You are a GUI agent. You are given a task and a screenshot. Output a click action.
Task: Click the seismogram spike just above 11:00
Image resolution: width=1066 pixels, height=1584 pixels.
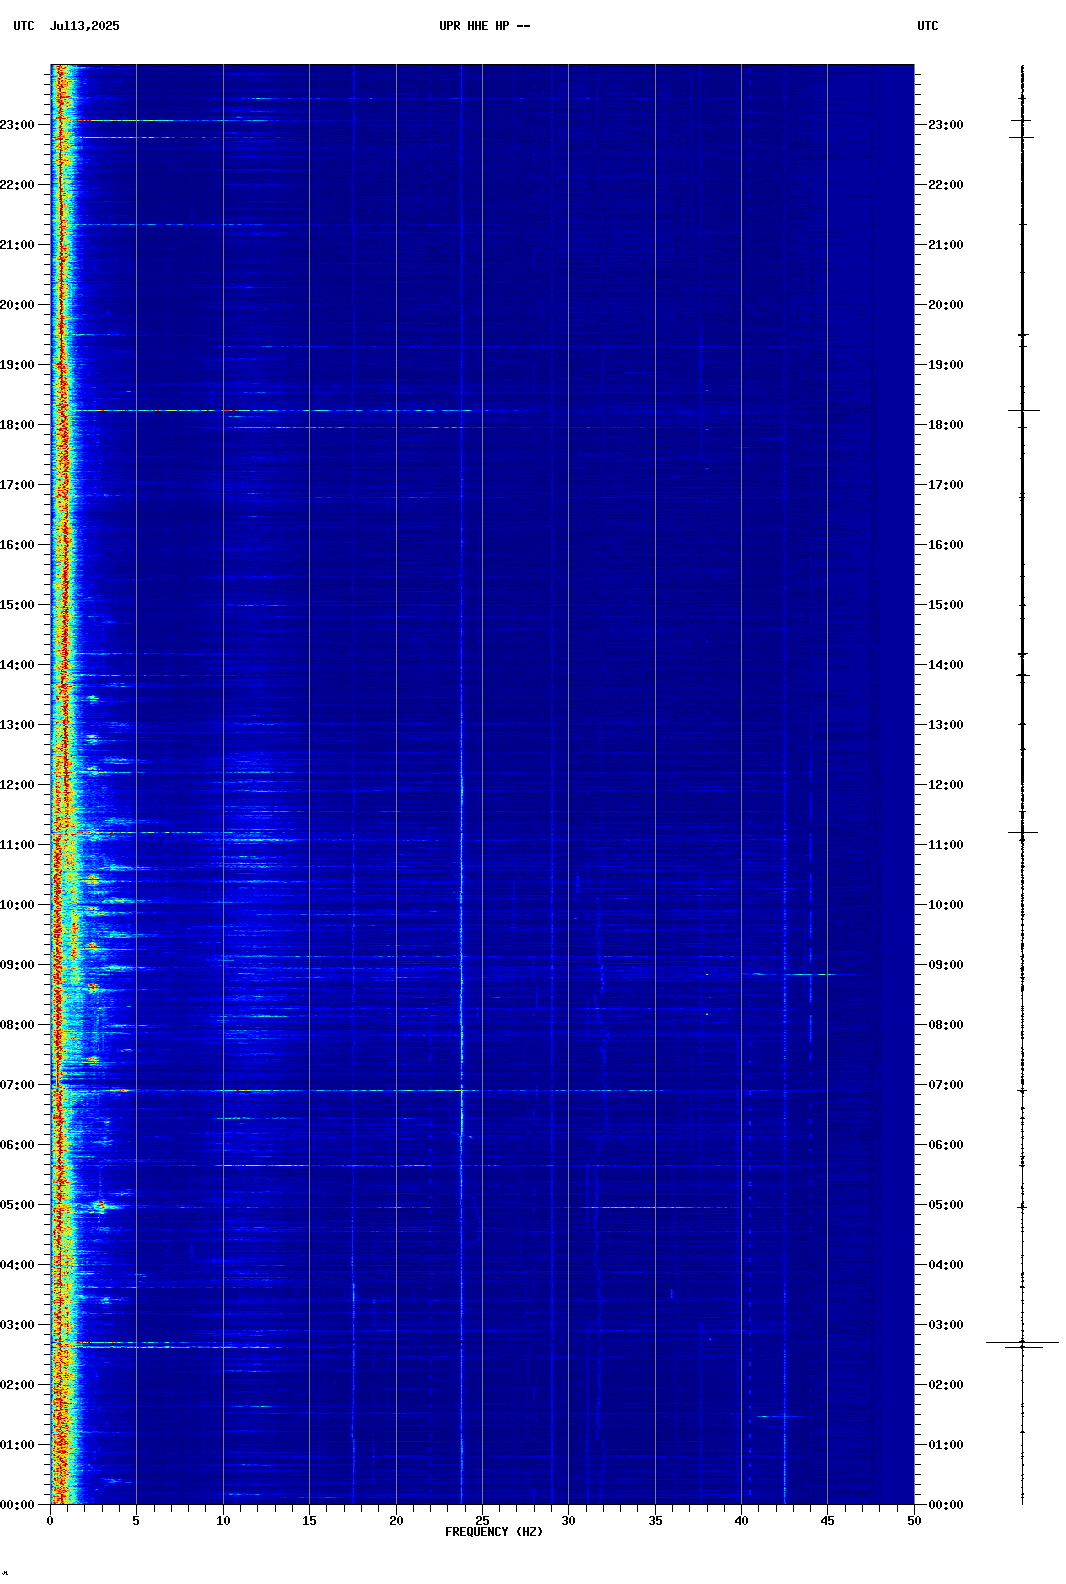point(1023,832)
